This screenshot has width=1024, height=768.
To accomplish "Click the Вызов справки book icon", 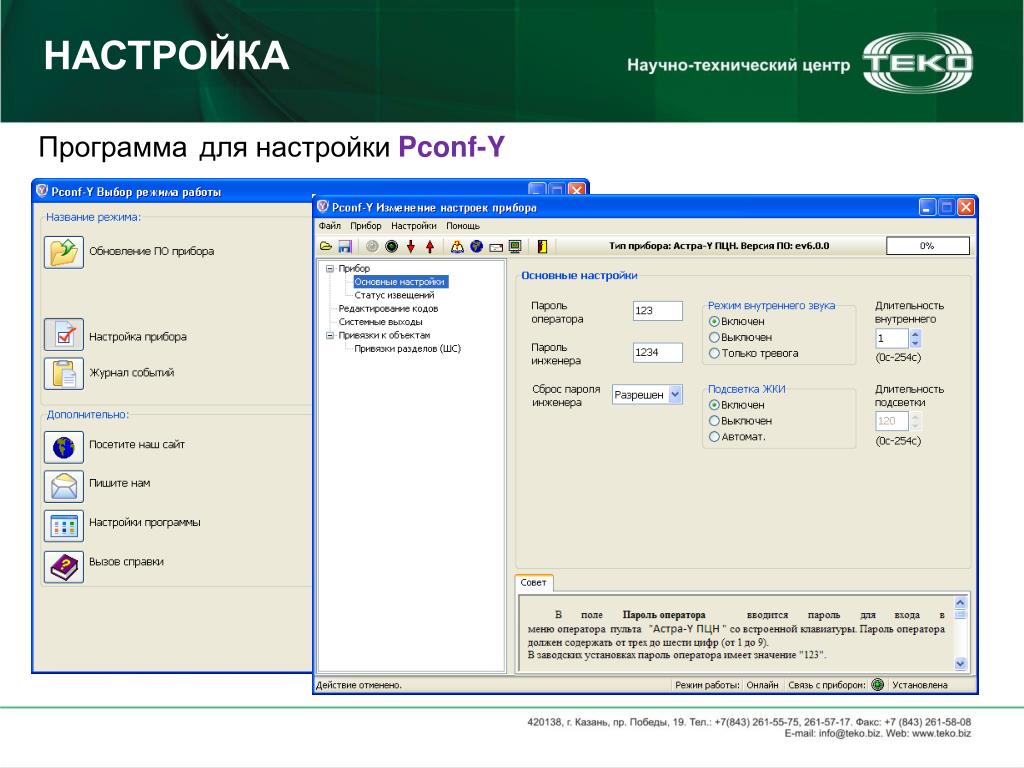I will click(64, 566).
